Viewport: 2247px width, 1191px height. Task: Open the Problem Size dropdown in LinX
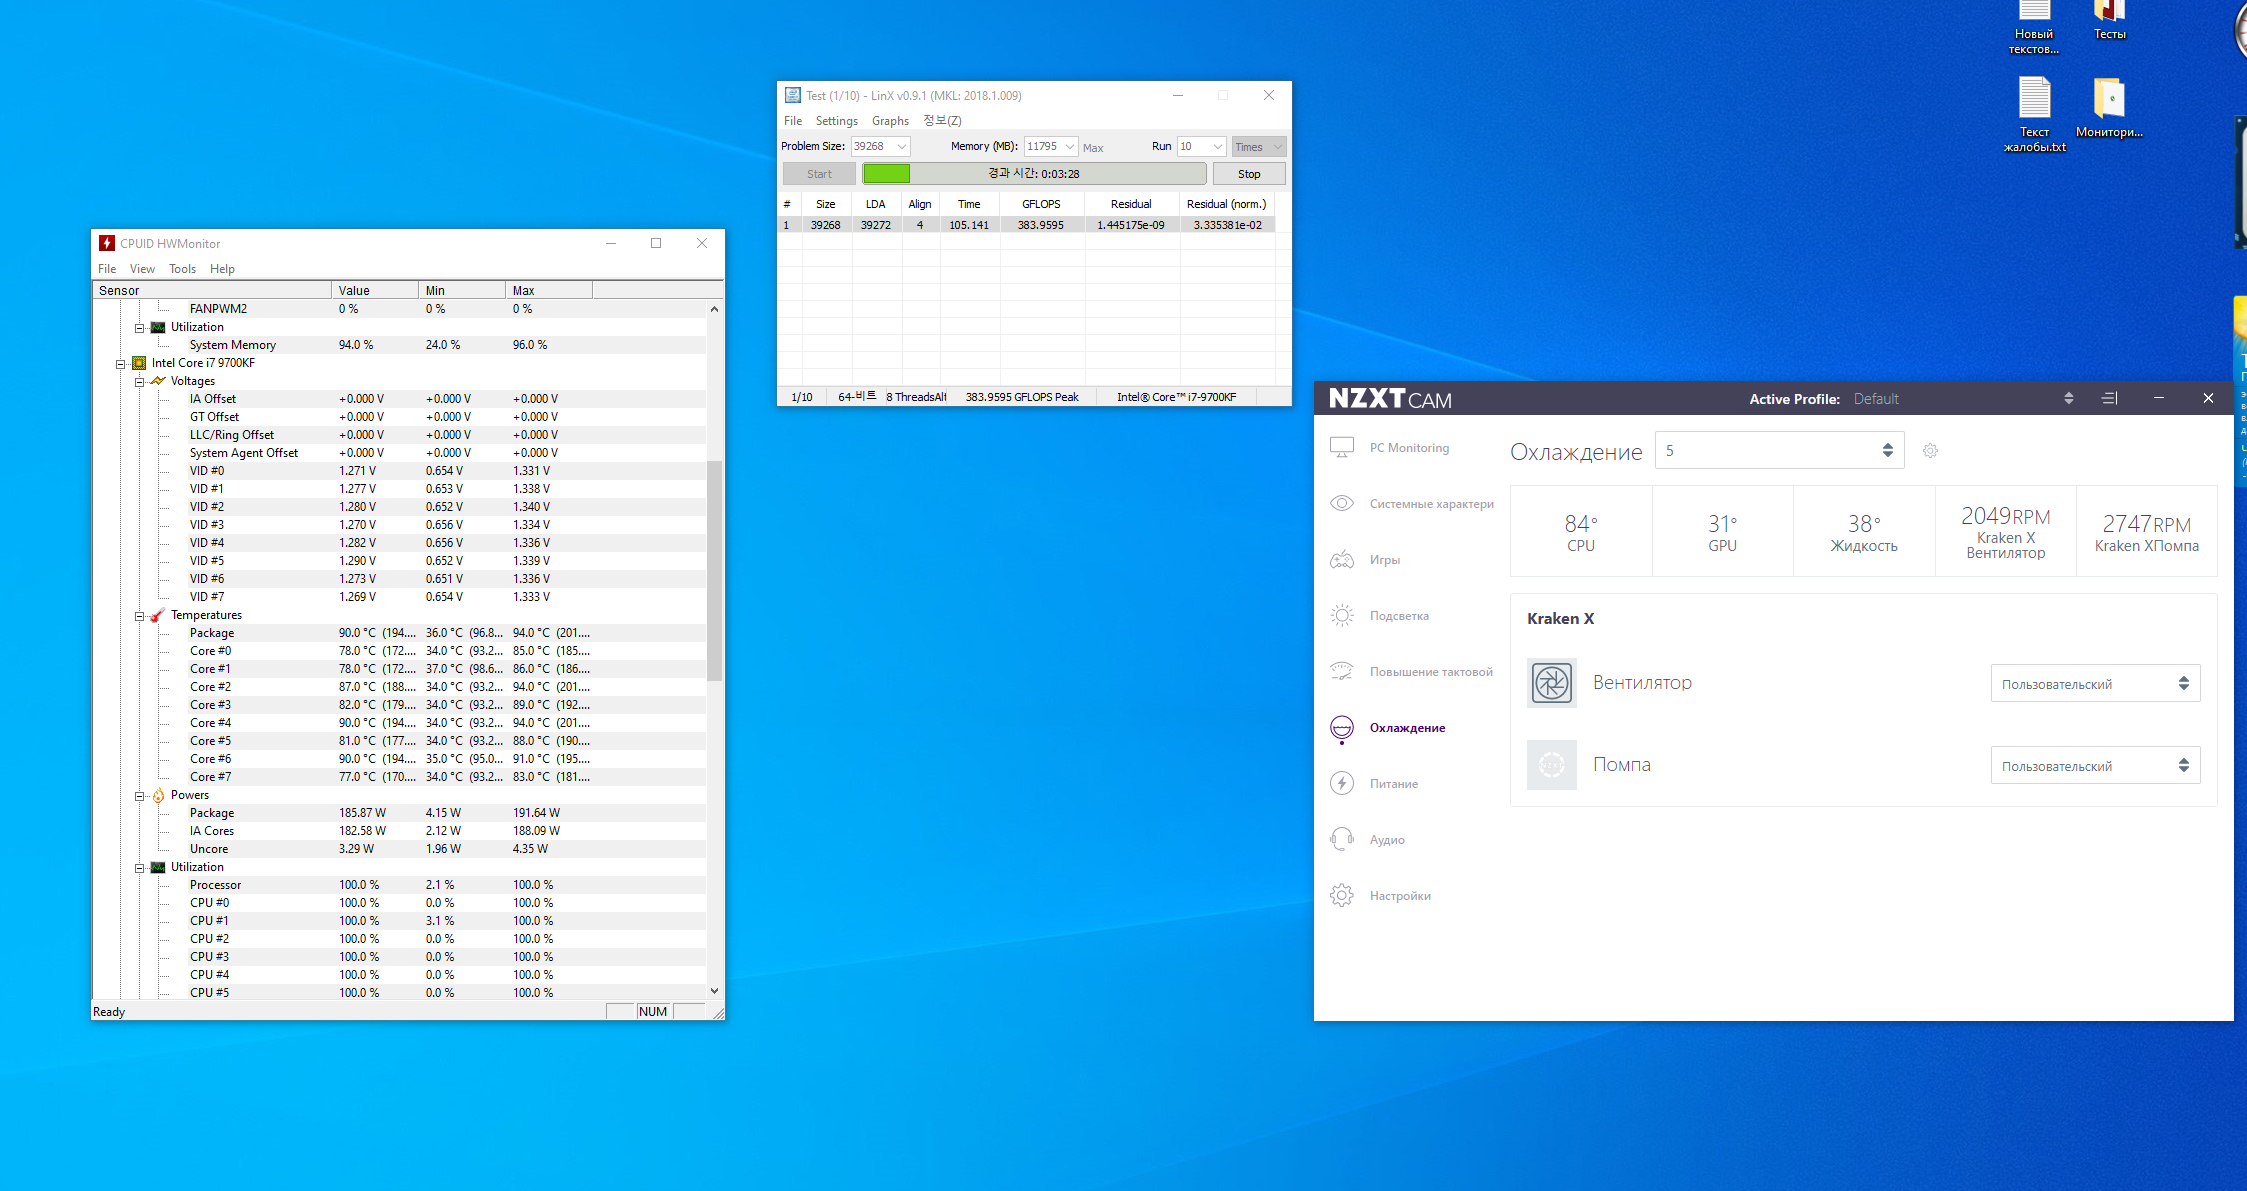click(x=901, y=147)
